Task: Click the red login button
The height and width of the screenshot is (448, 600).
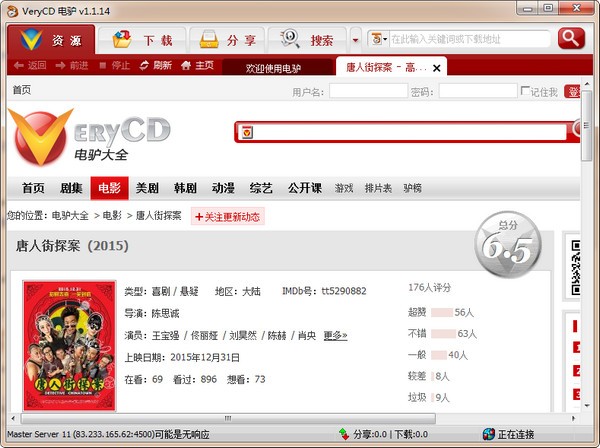Action: (572, 92)
